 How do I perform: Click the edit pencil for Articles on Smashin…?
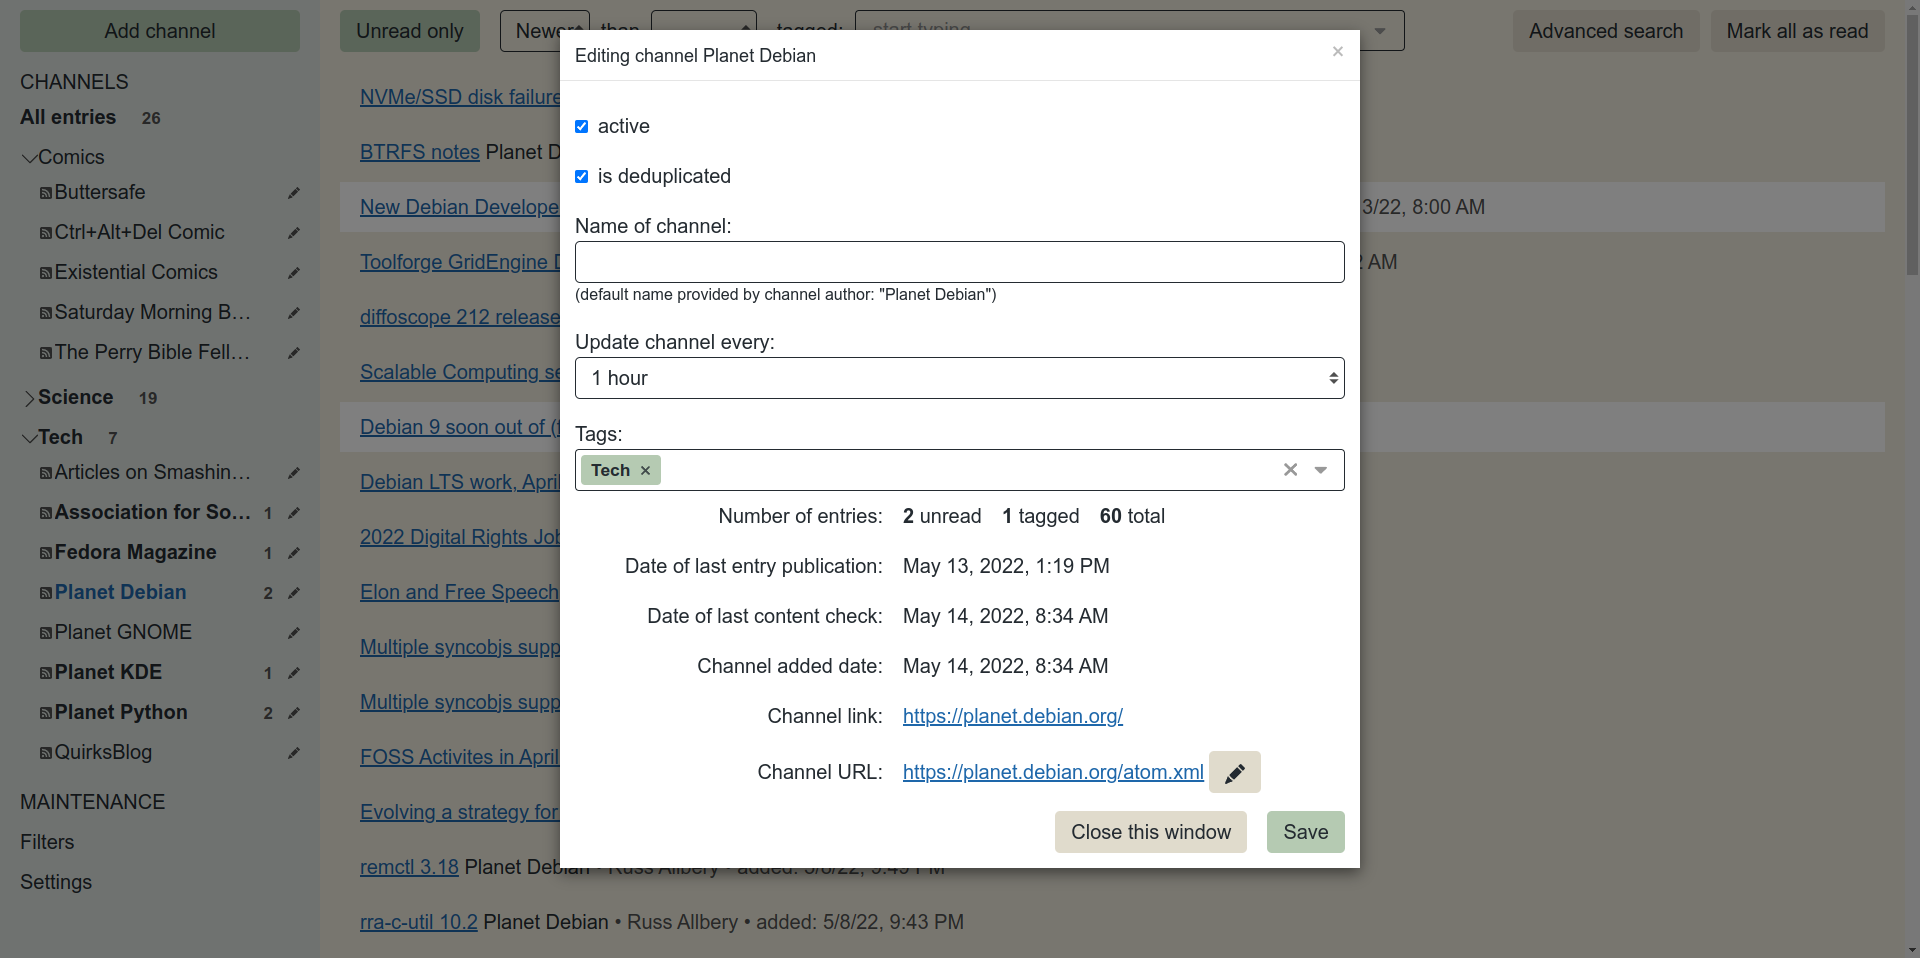293,473
